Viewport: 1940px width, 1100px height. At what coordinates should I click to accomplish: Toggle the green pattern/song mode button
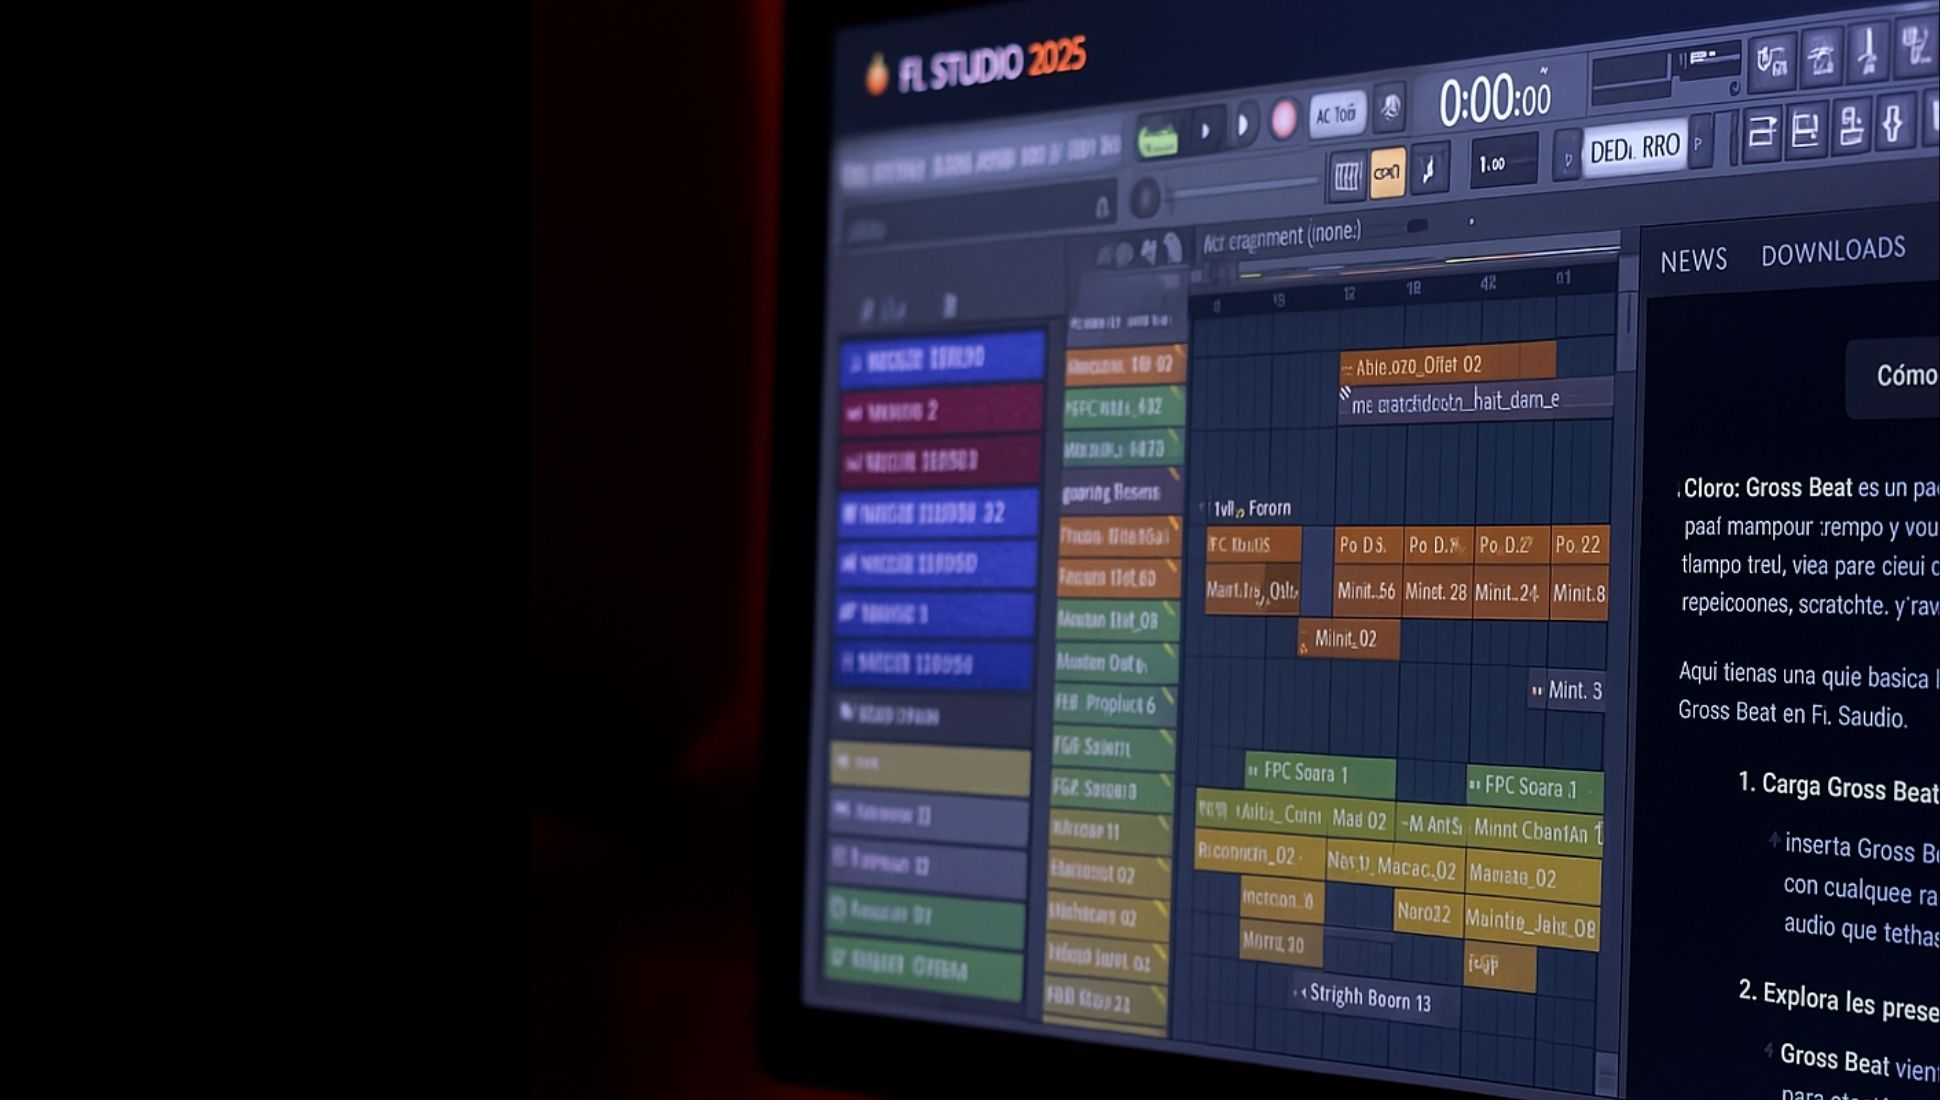(x=1158, y=139)
